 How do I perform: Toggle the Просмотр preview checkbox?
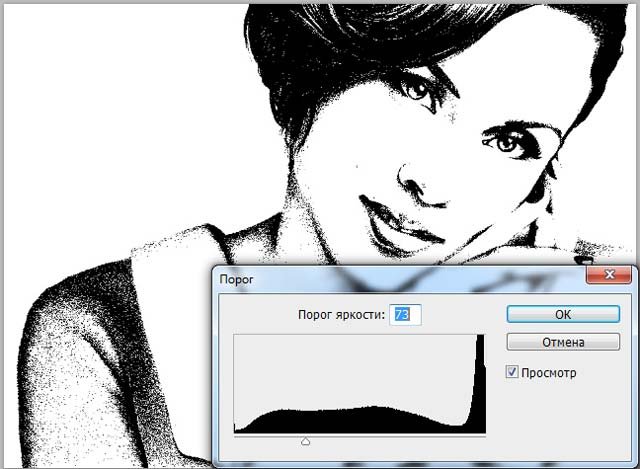pos(512,372)
